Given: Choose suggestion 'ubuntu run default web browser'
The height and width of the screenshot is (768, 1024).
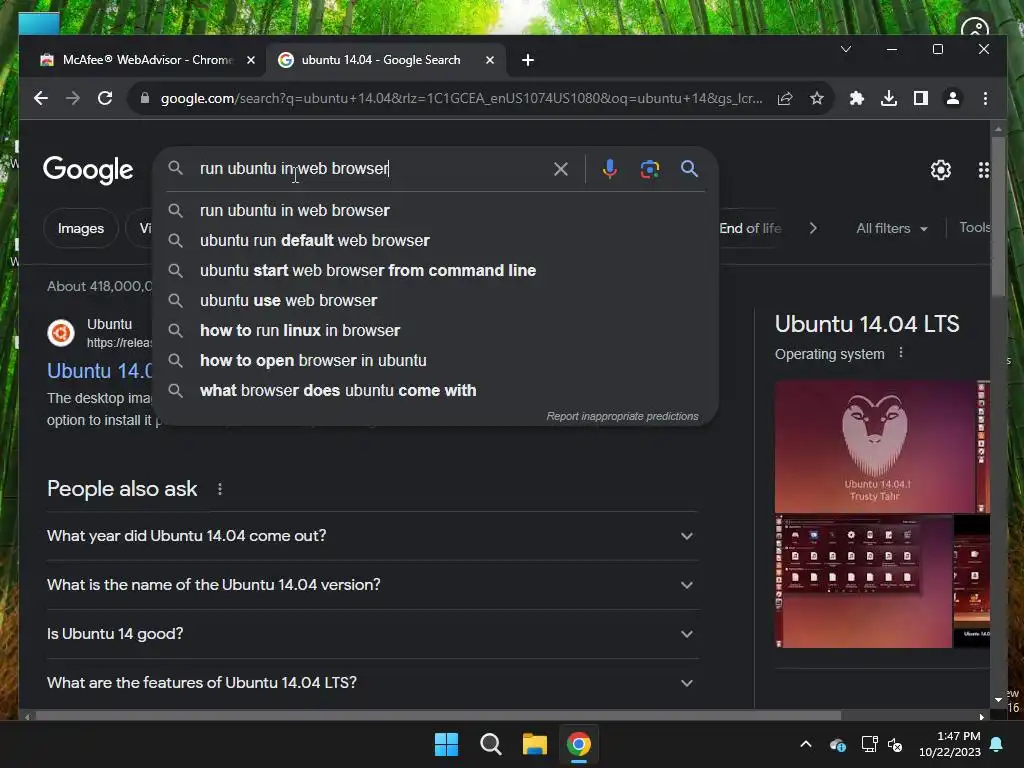Looking at the screenshot, I should (435, 240).
